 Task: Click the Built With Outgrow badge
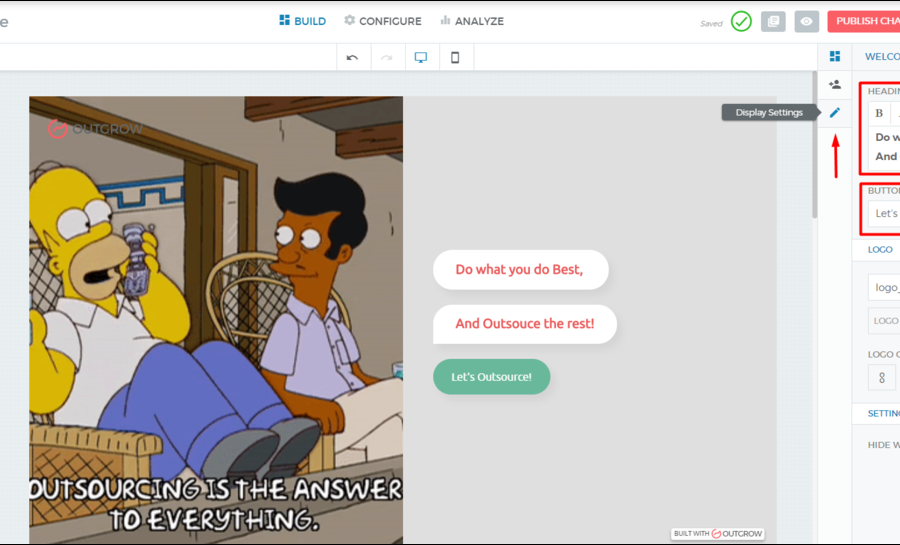tap(717, 534)
